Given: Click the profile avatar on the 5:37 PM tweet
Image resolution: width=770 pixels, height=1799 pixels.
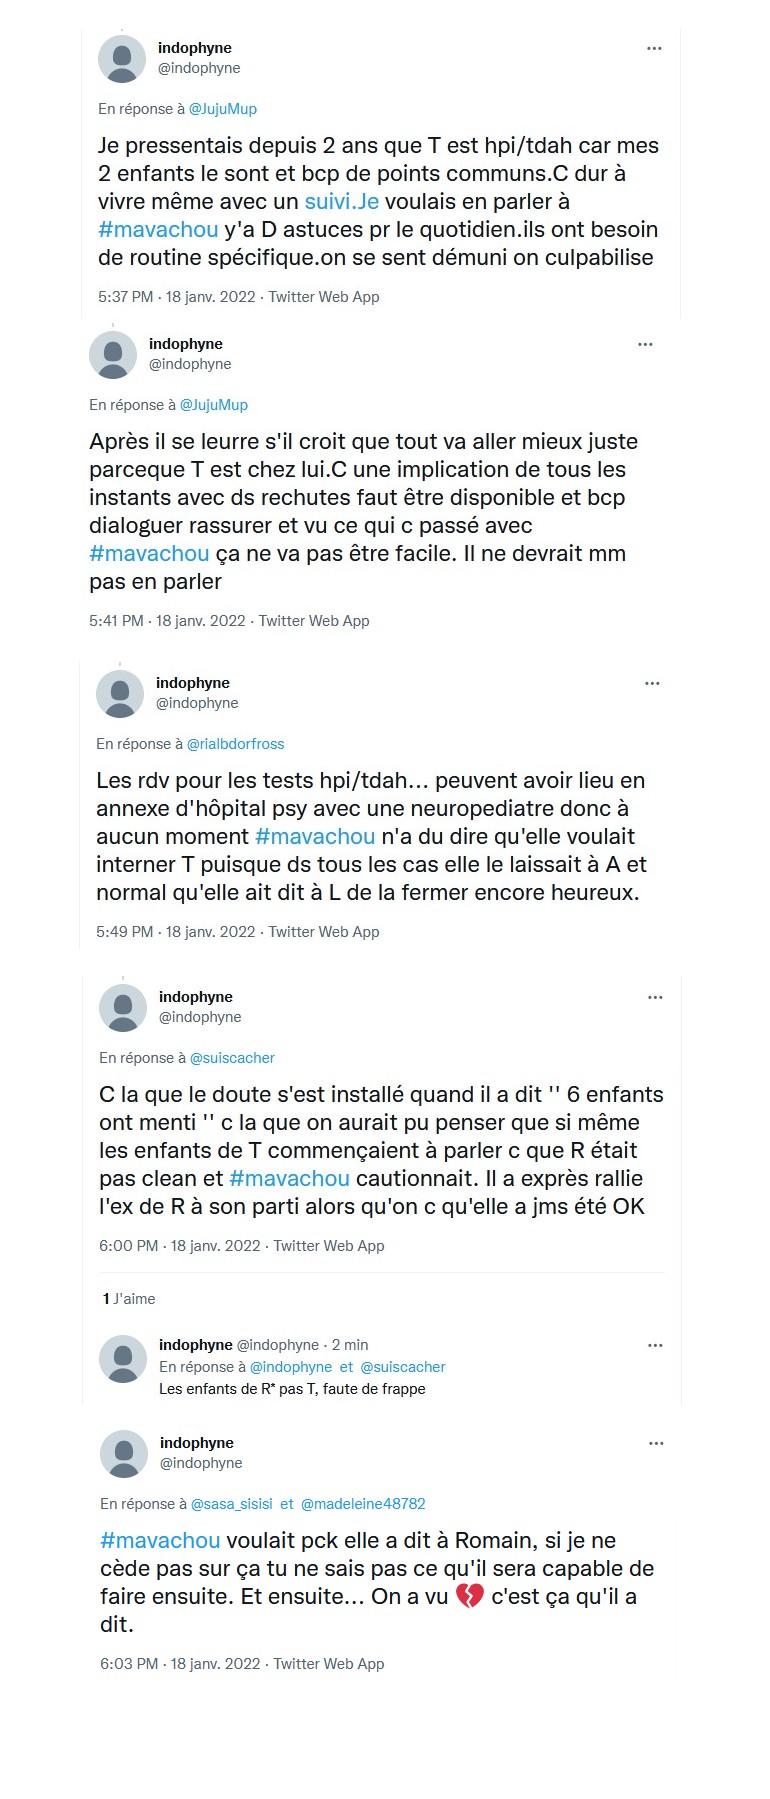Looking at the screenshot, I should 122,58.
